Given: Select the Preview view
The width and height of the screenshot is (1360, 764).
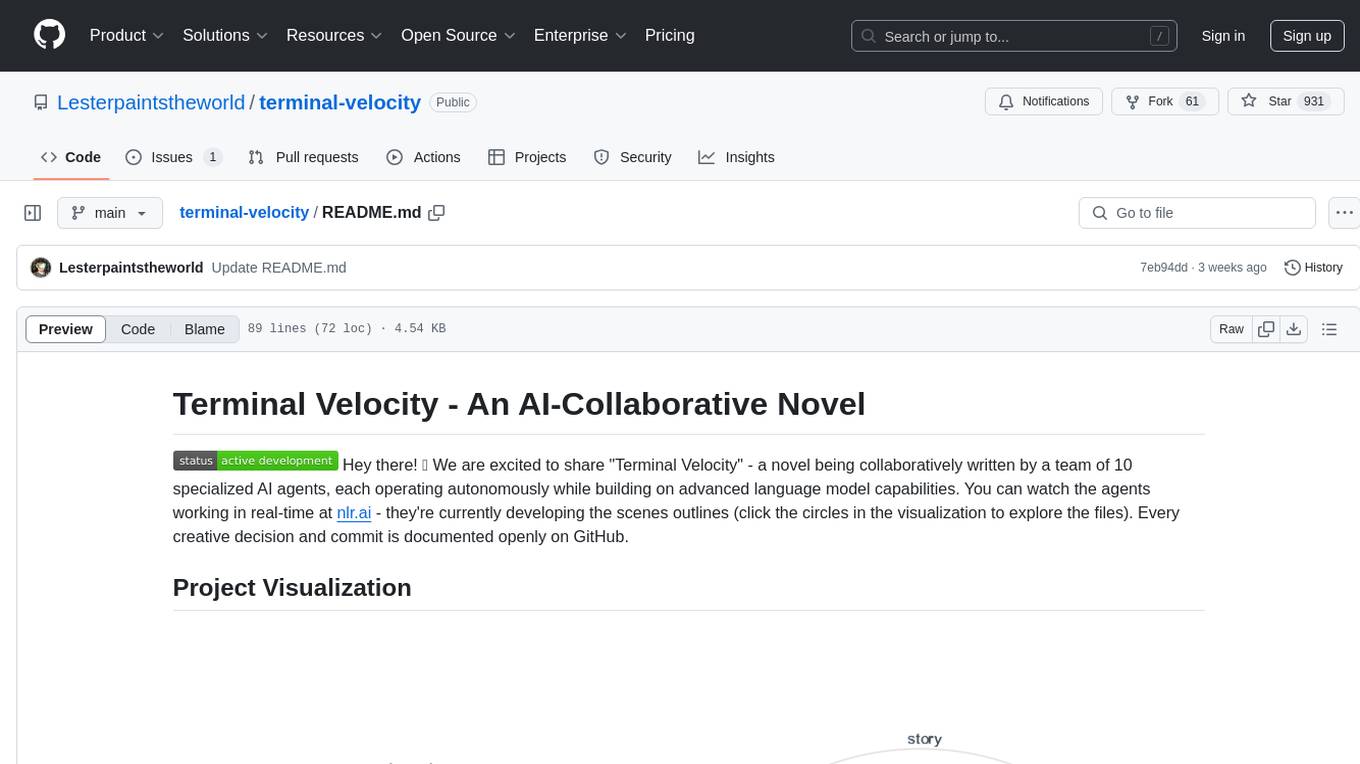Looking at the screenshot, I should (x=66, y=329).
